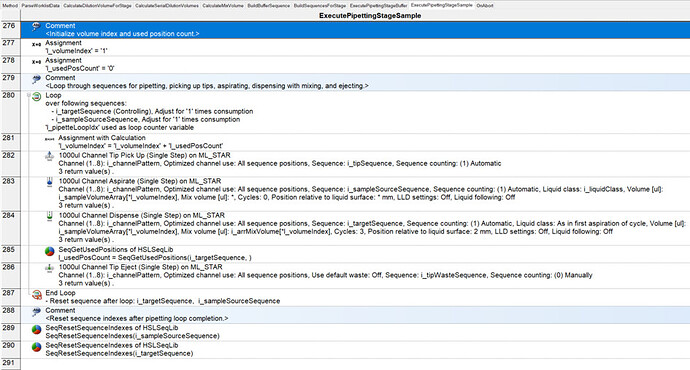690x370 pixels.
Task: Open the ExecutePipettingStageBuffer tab
Action: point(378,6)
